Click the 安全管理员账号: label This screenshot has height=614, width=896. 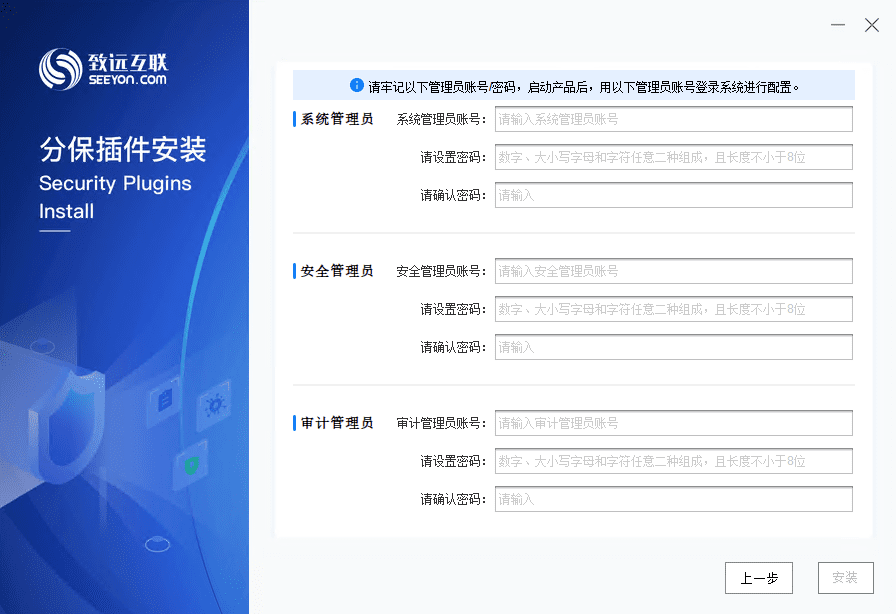point(441,271)
